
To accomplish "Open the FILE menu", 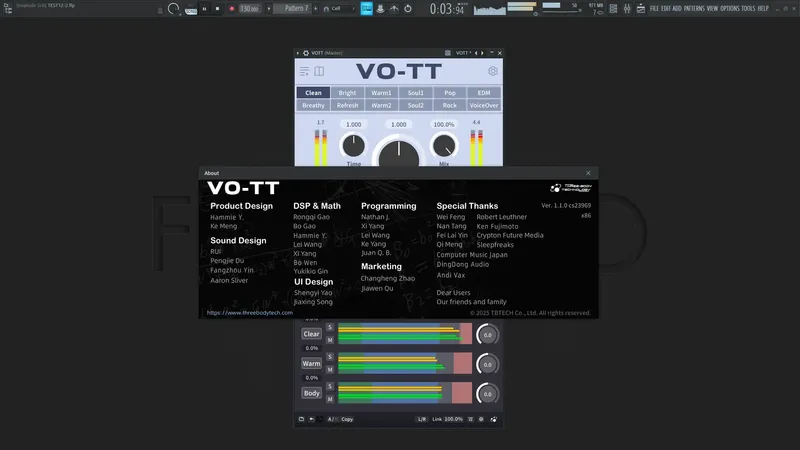I will tap(654, 9).
